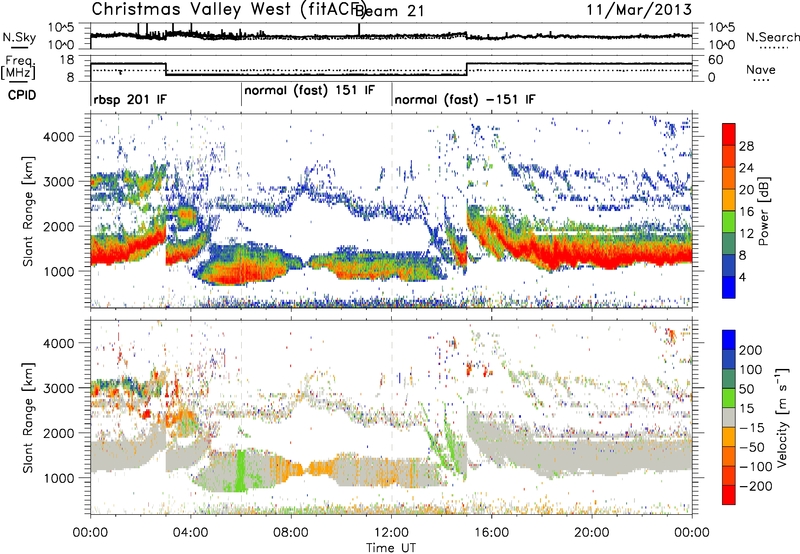
Task: Click the "-50" value on Velocity scale
Action: click(x=752, y=447)
